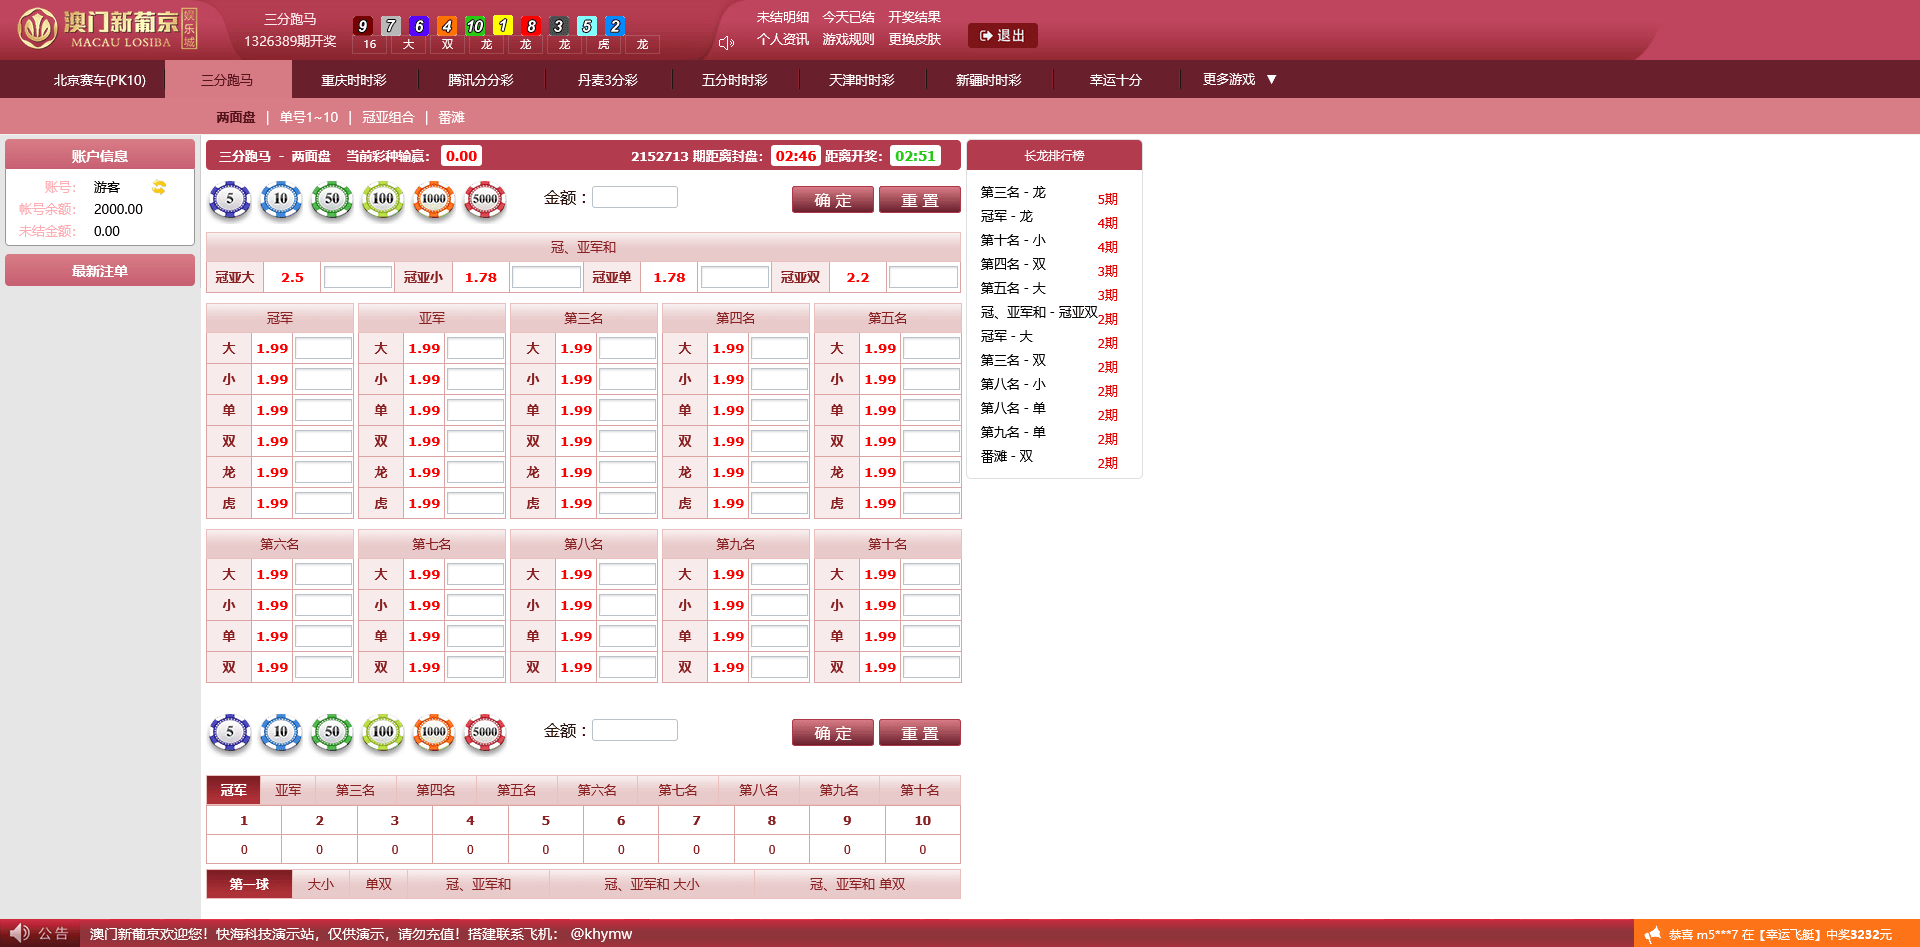
Task: Select the 亚军 ranking statistics tab
Action: [288, 790]
